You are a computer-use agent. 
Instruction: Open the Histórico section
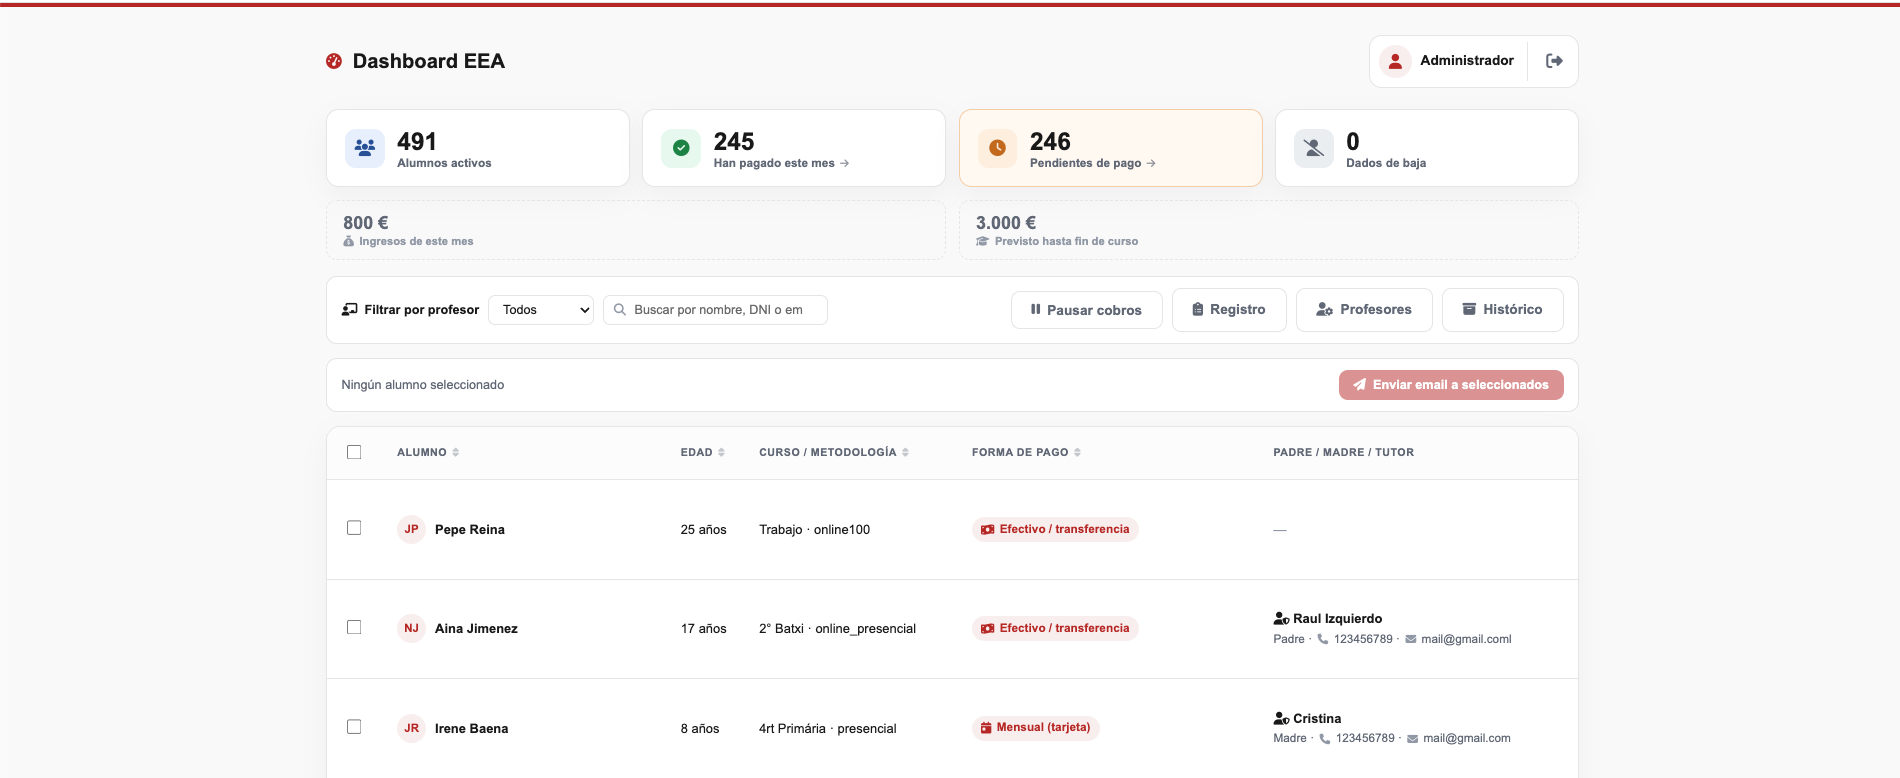(x=1502, y=310)
